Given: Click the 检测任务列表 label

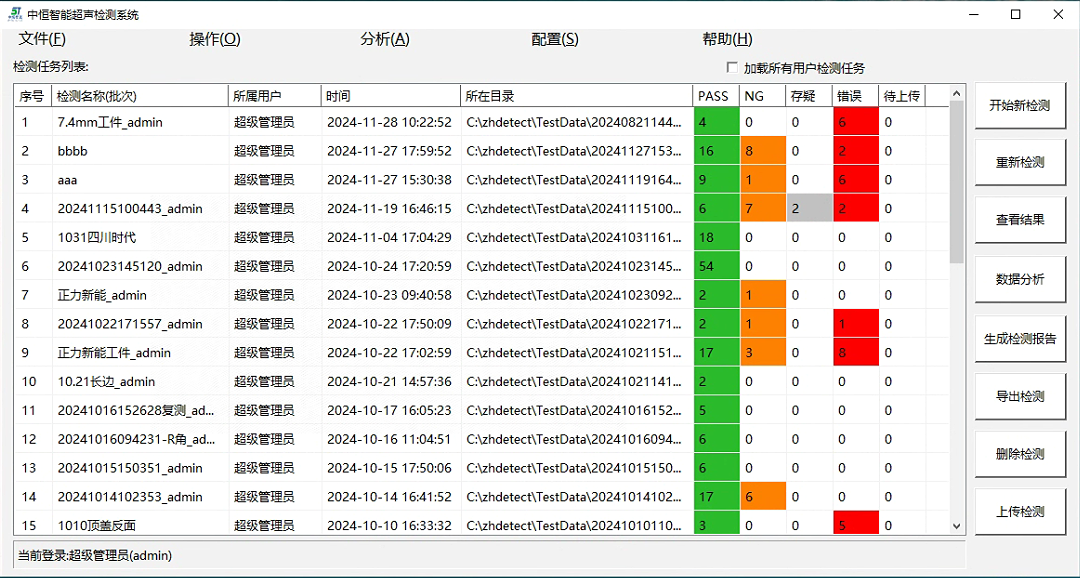Looking at the screenshot, I should [51, 67].
